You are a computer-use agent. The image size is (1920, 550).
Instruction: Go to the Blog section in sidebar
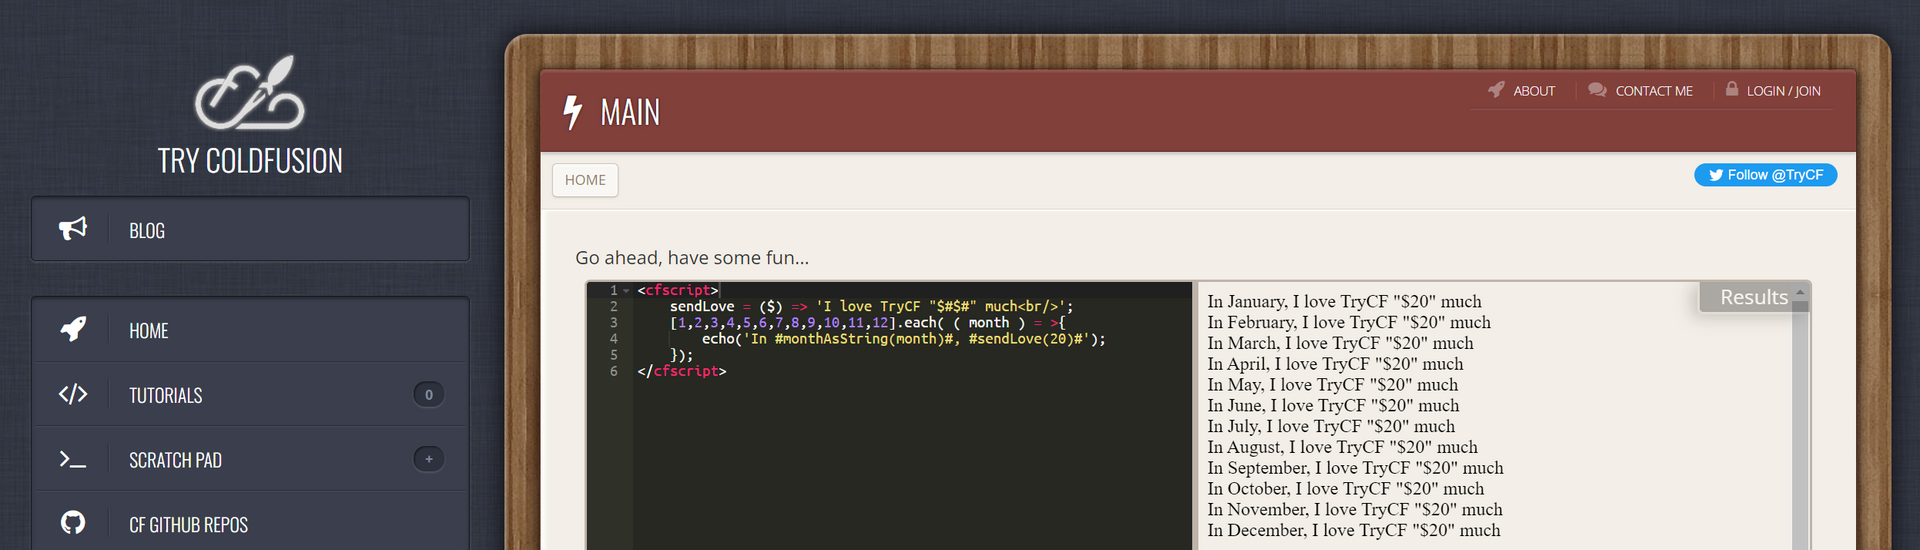147,231
